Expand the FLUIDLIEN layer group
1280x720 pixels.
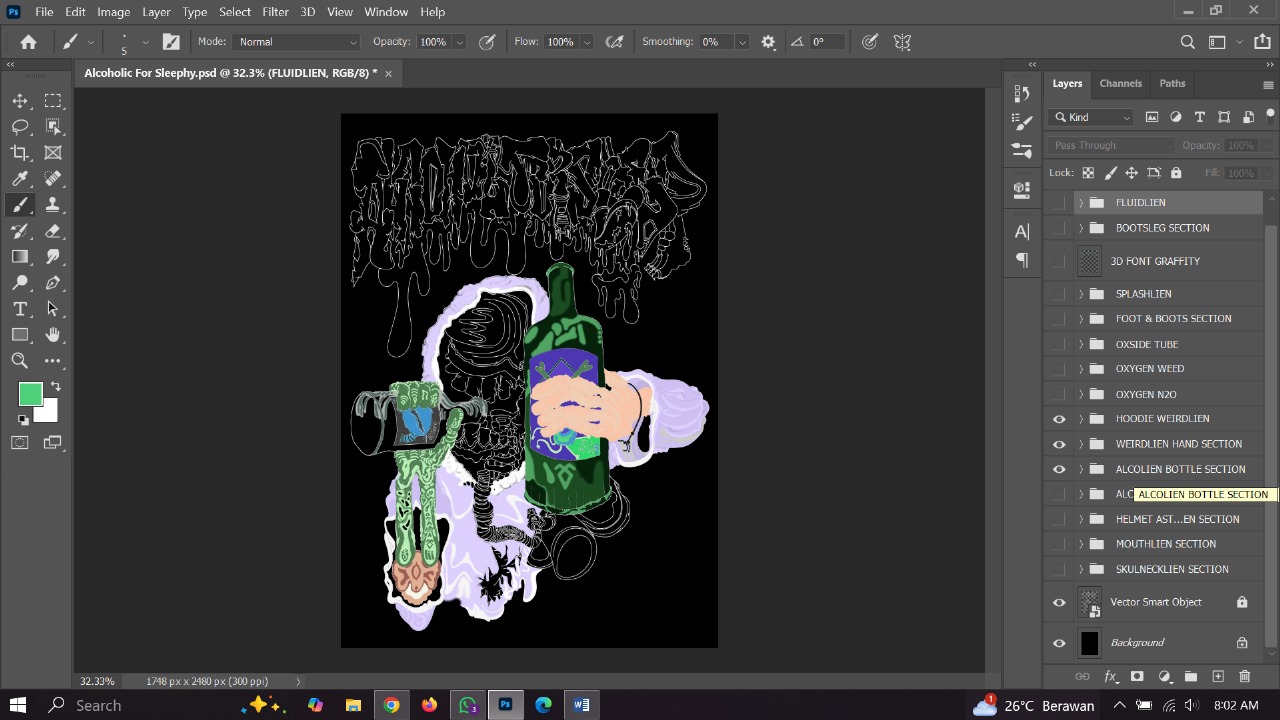(1080, 202)
